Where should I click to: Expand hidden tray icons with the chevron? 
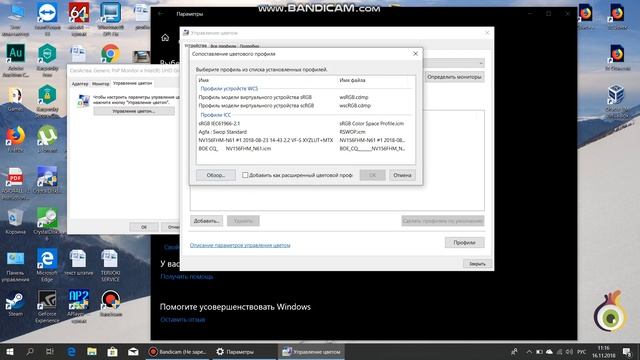click(529, 351)
